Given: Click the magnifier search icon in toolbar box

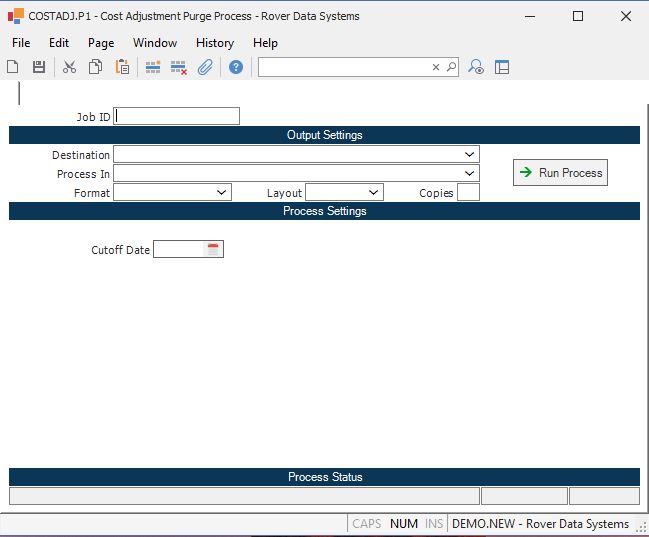Looking at the screenshot, I should [x=451, y=67].
